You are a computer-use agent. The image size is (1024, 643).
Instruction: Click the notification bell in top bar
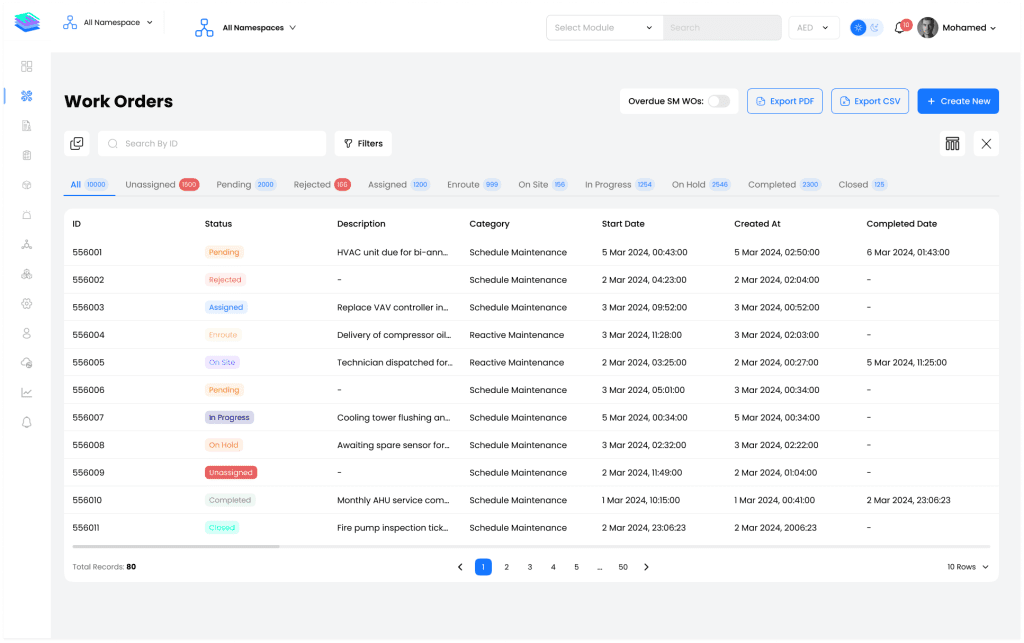pyautogui.click(x=898, y=28)
